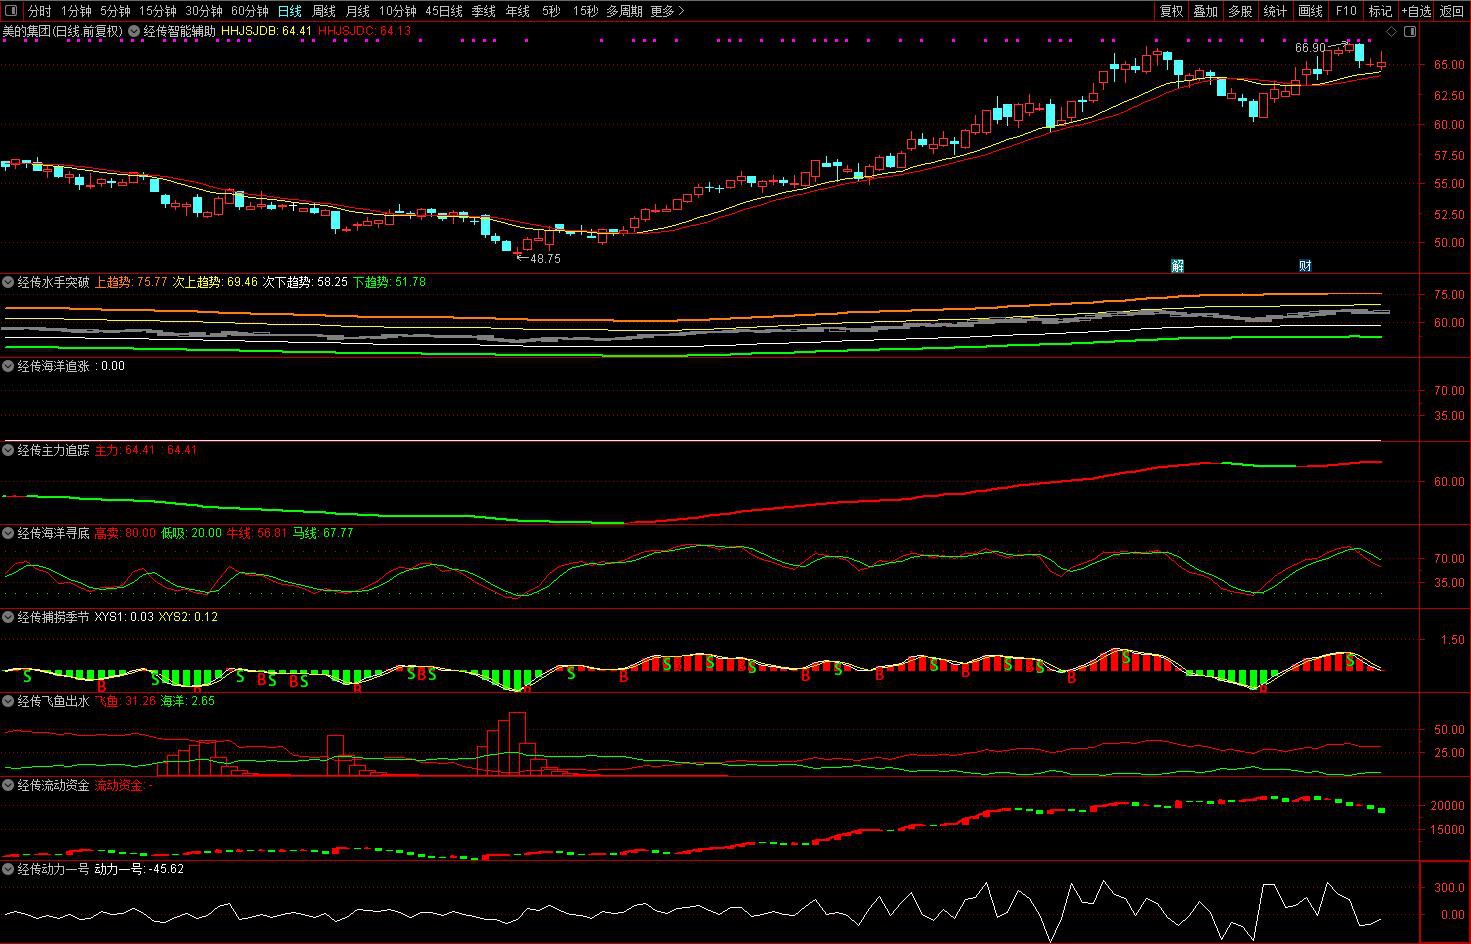Expand 经传智能辅助 indicator dropdown
Image resolution: width=1471 pixels, height=944 pixels.
coord(135,31)
